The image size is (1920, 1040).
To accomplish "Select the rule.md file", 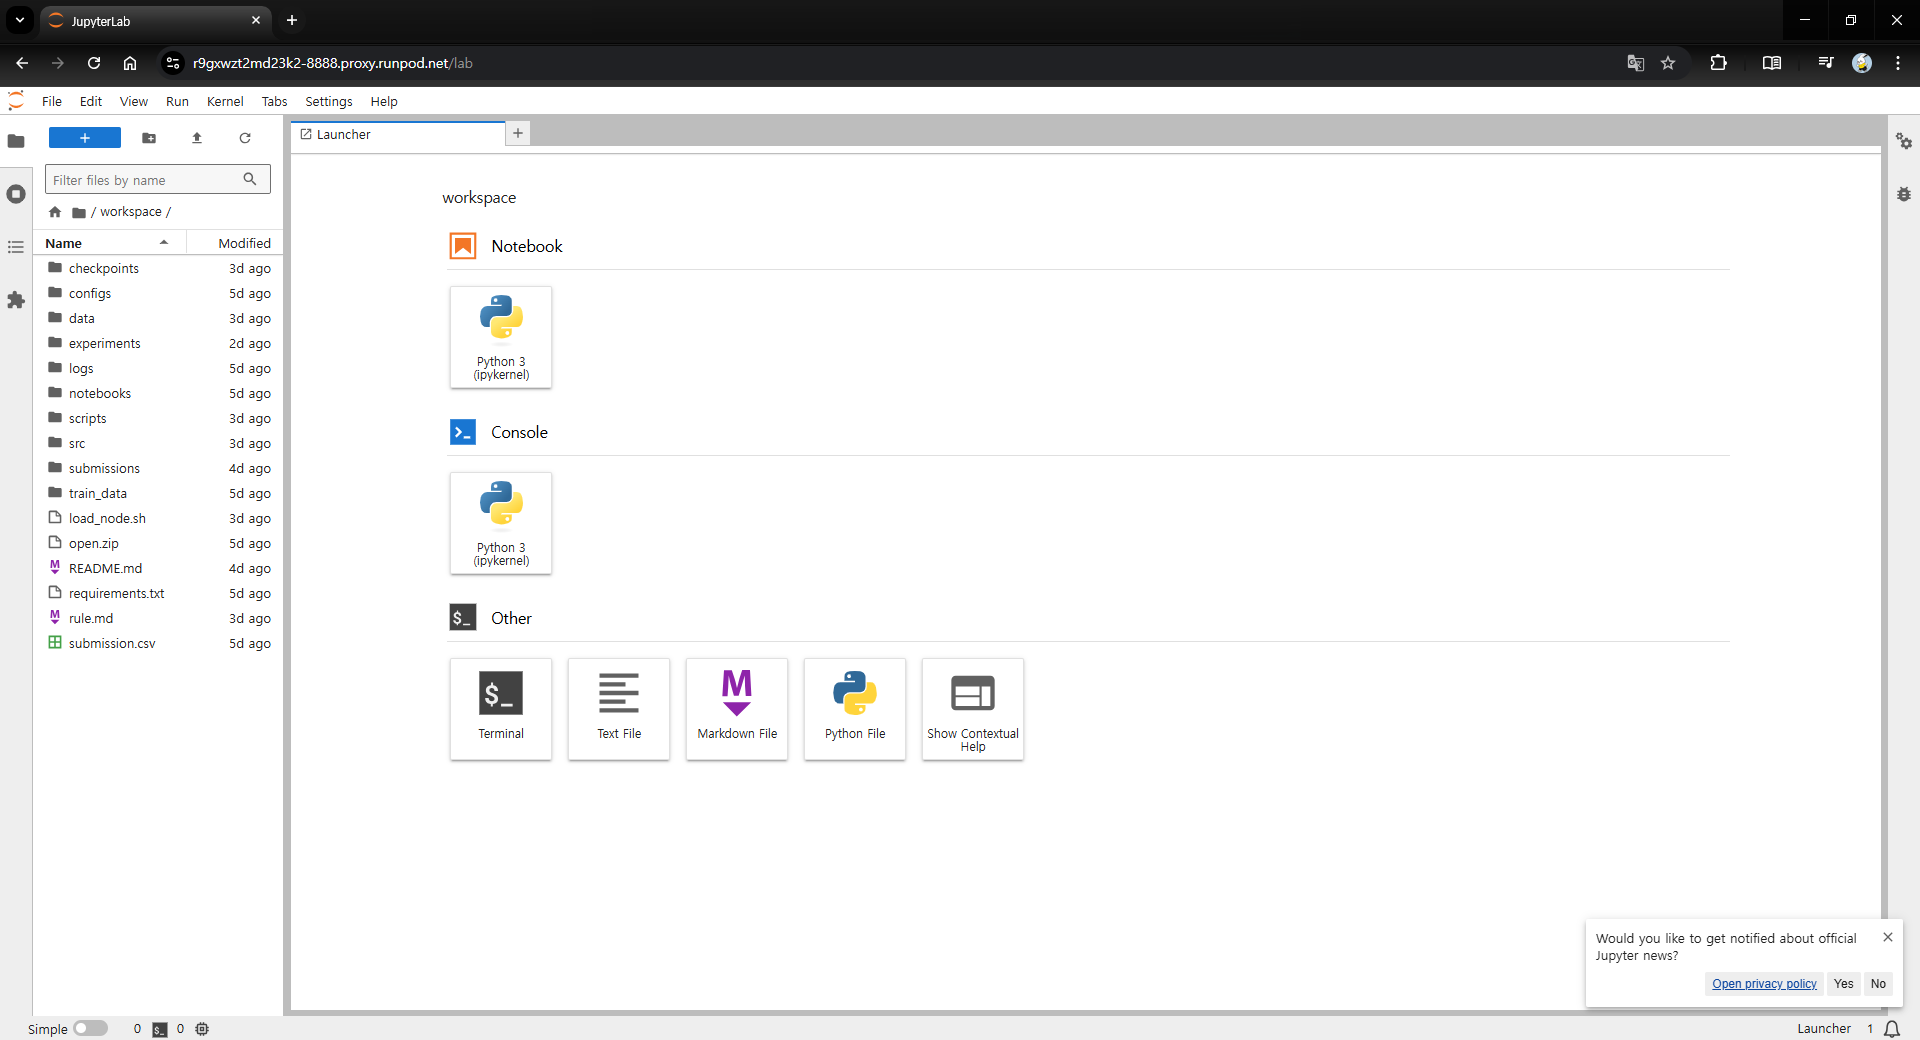I will coord(158,618).
